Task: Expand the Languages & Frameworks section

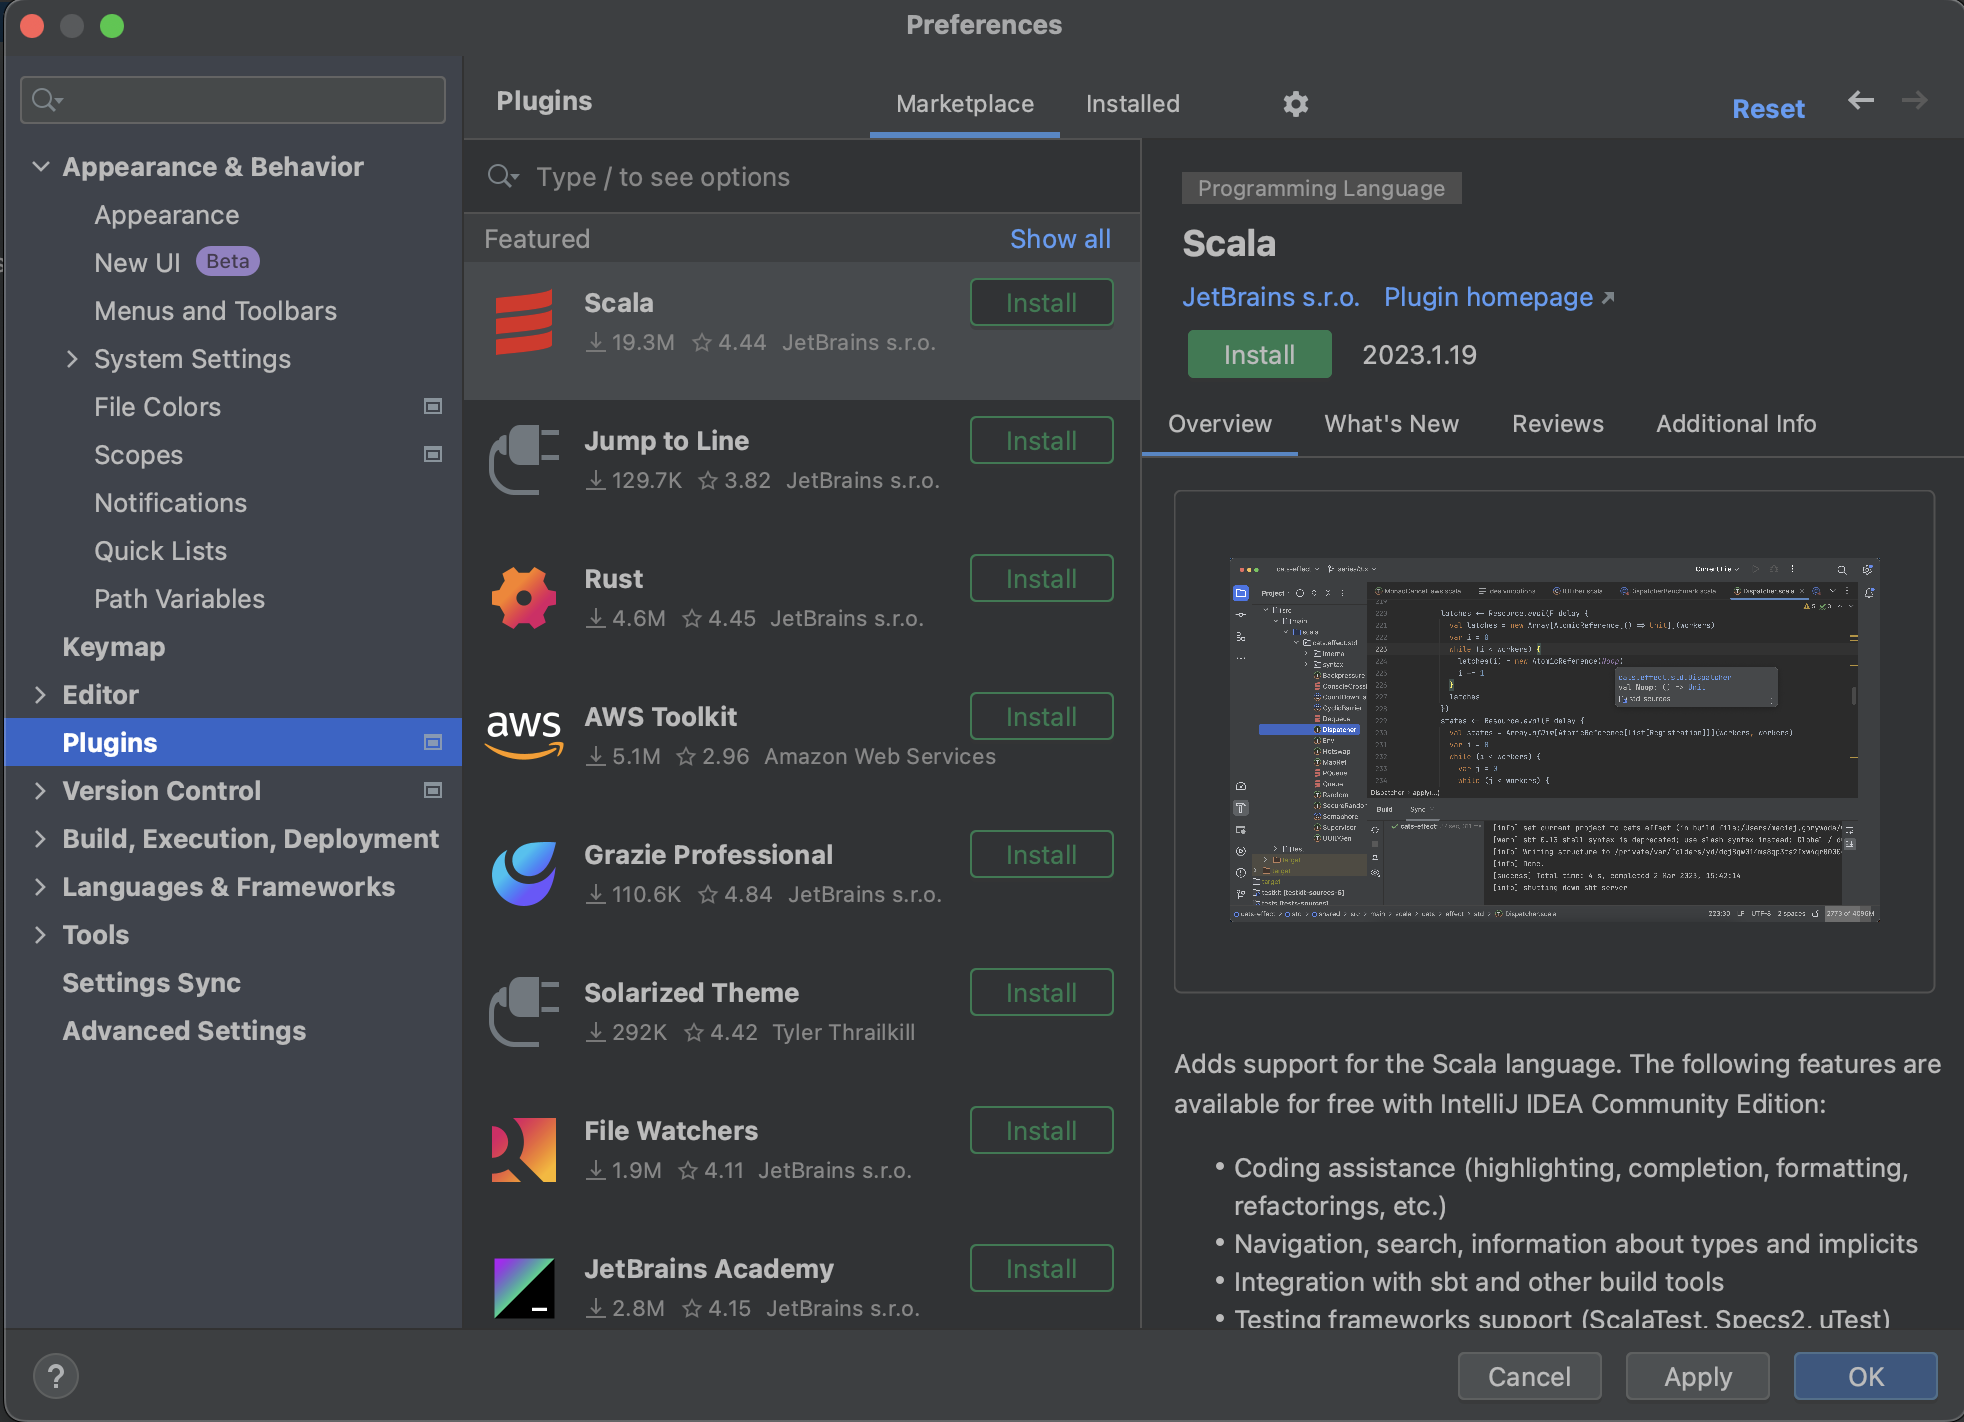Action: [x=41, y=887]
